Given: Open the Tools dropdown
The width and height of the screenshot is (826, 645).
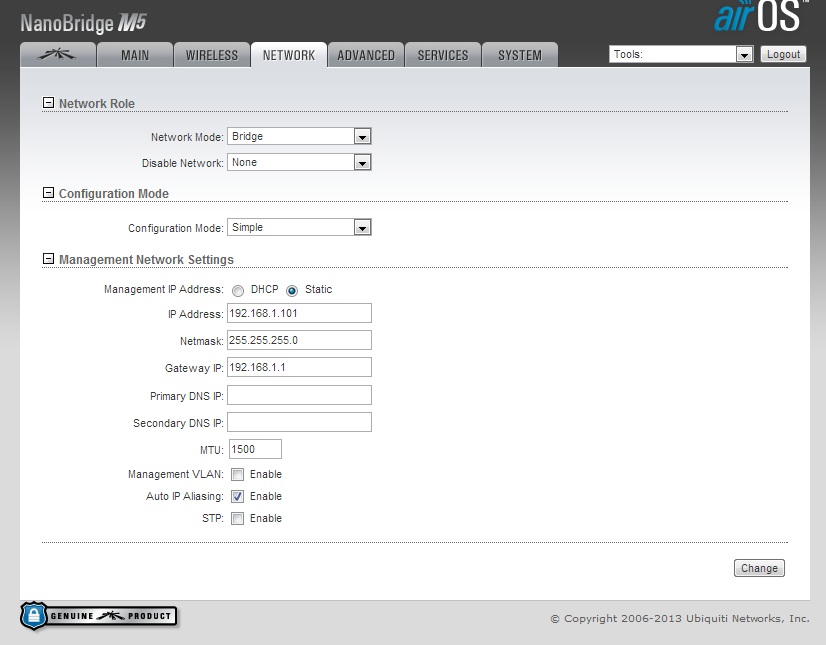Looking at the screenshot, I should pyautogui.click(x=681, y=54).
